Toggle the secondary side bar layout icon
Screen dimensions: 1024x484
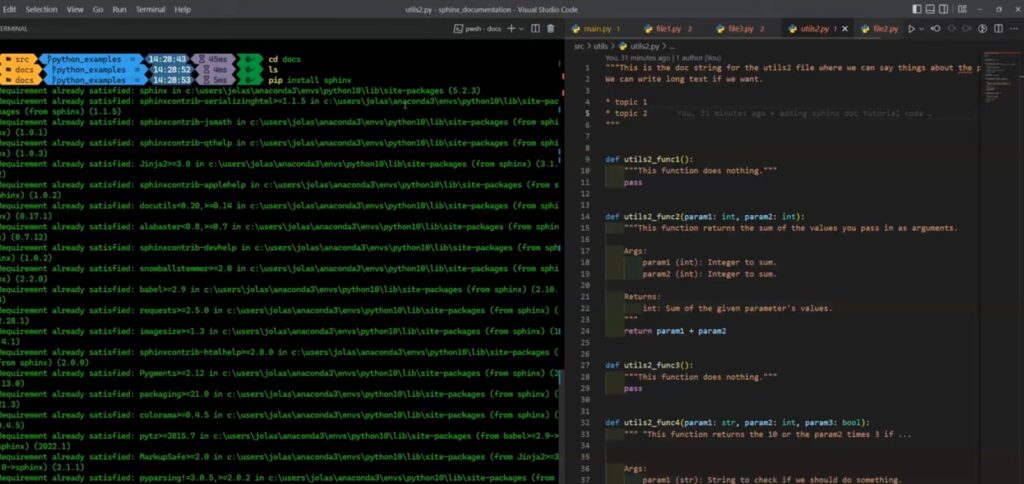[x=944, y=9]
